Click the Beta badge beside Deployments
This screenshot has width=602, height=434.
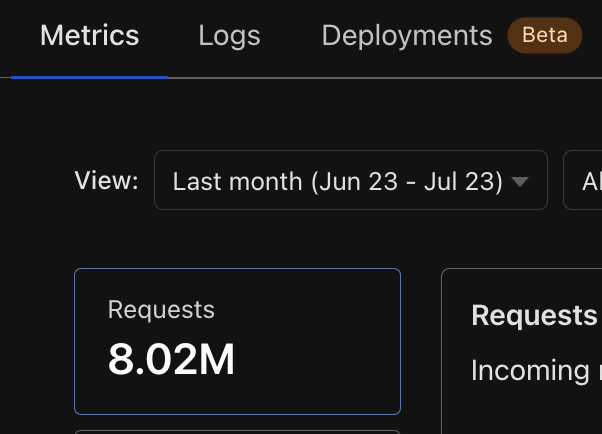[x=544, y=37]
